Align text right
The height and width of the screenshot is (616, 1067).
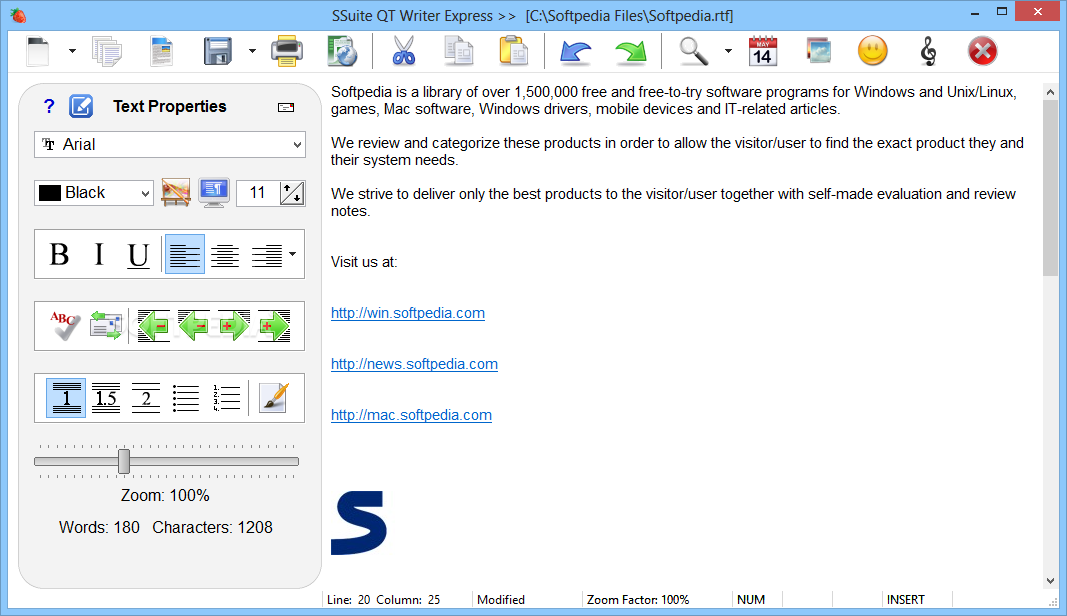tap(267, 255)
